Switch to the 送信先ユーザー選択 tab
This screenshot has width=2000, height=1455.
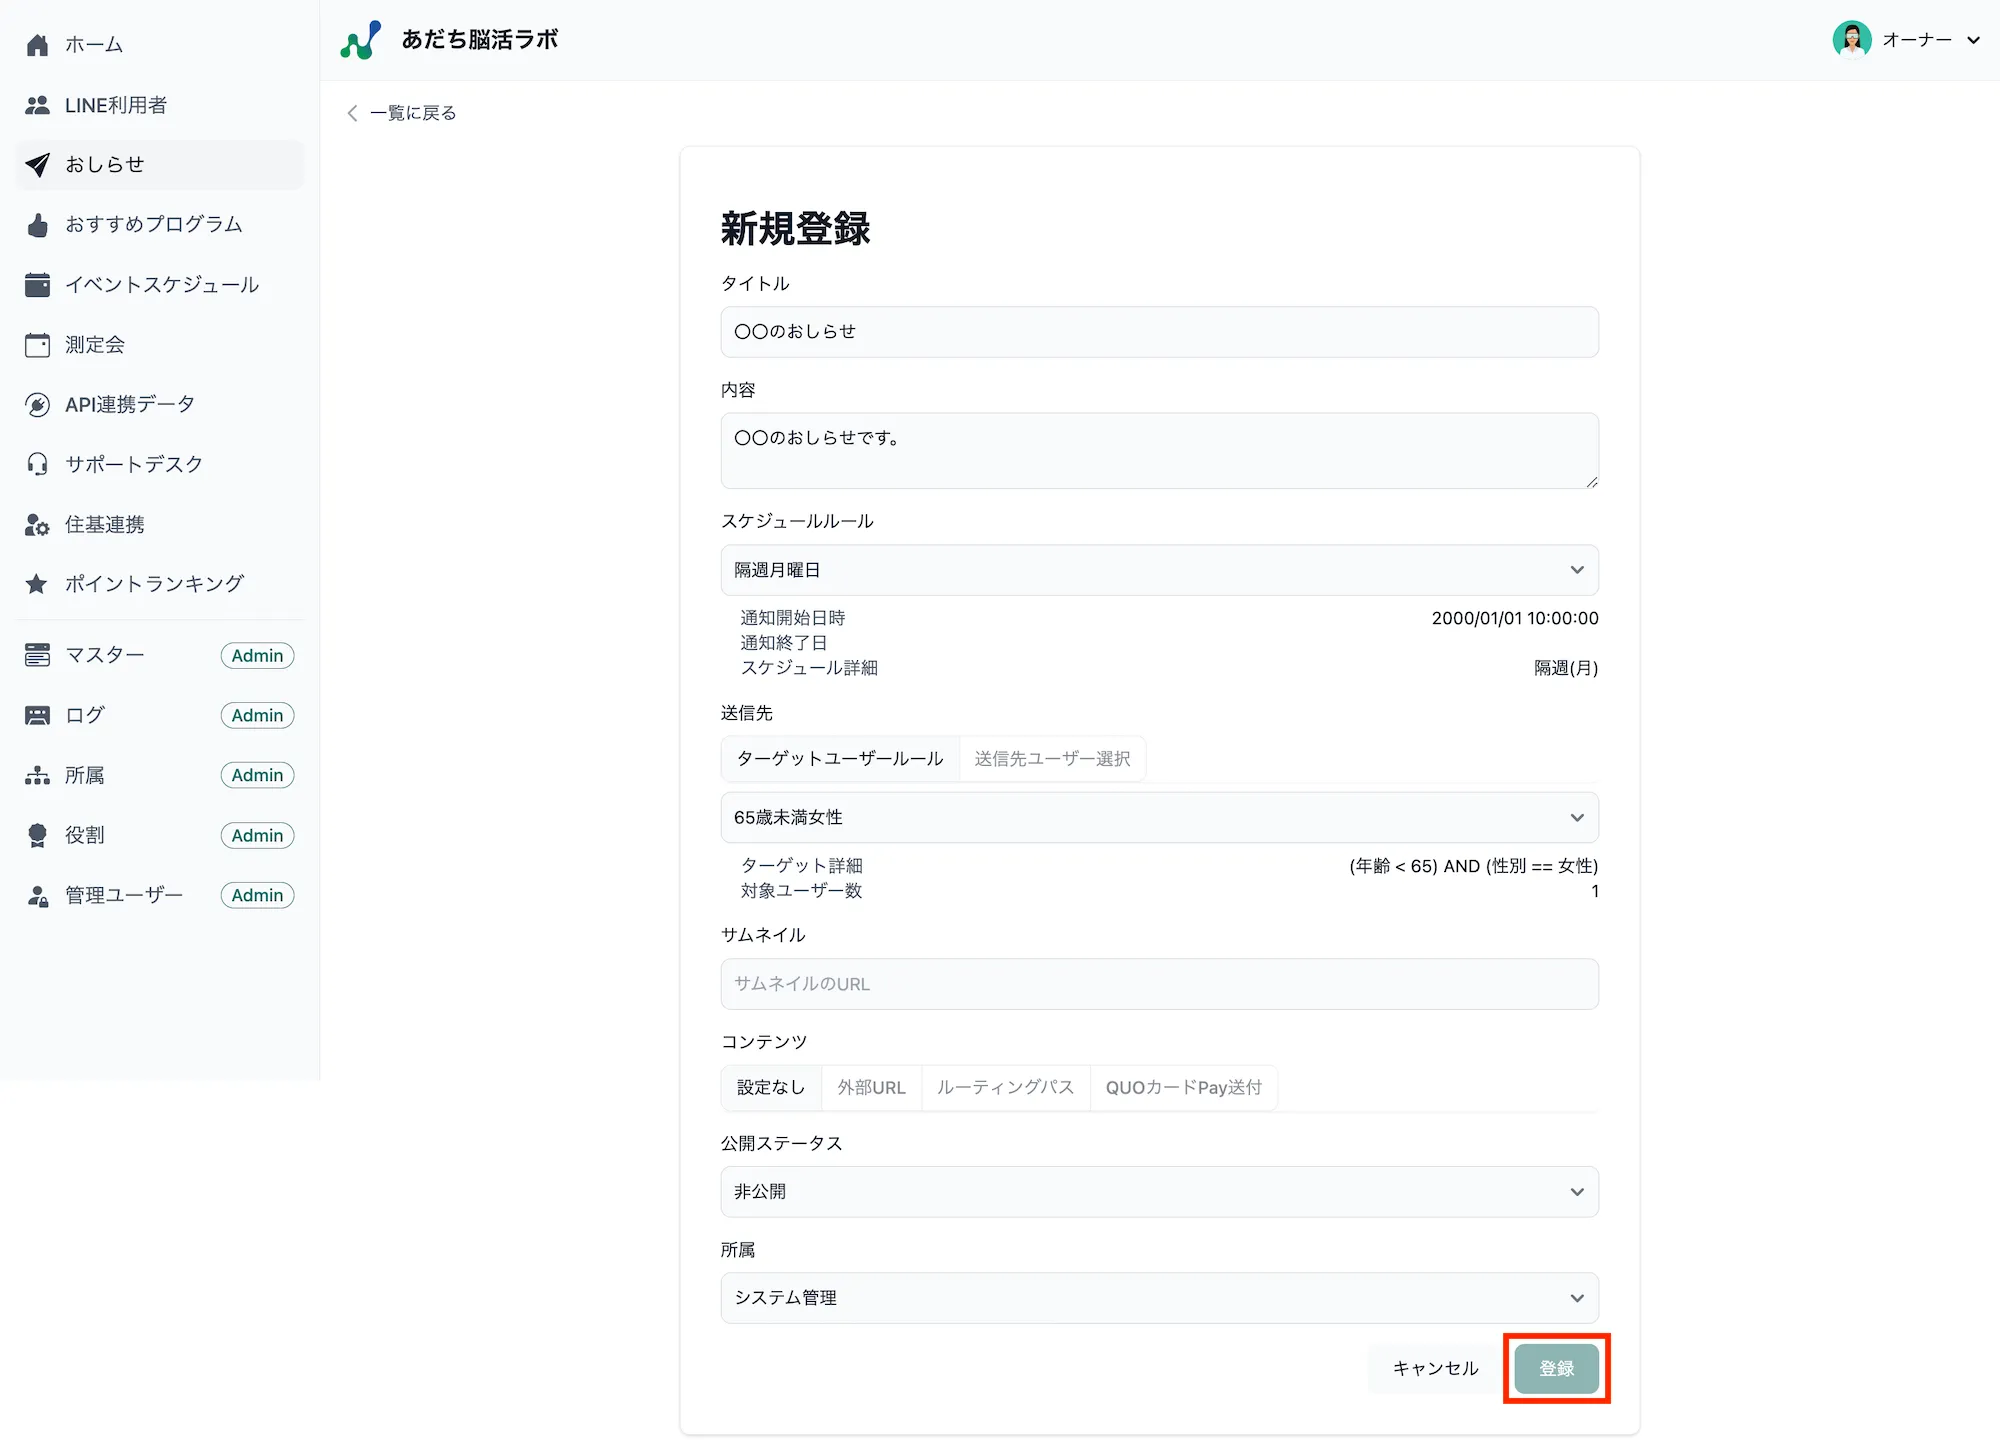pos(1052,758)
